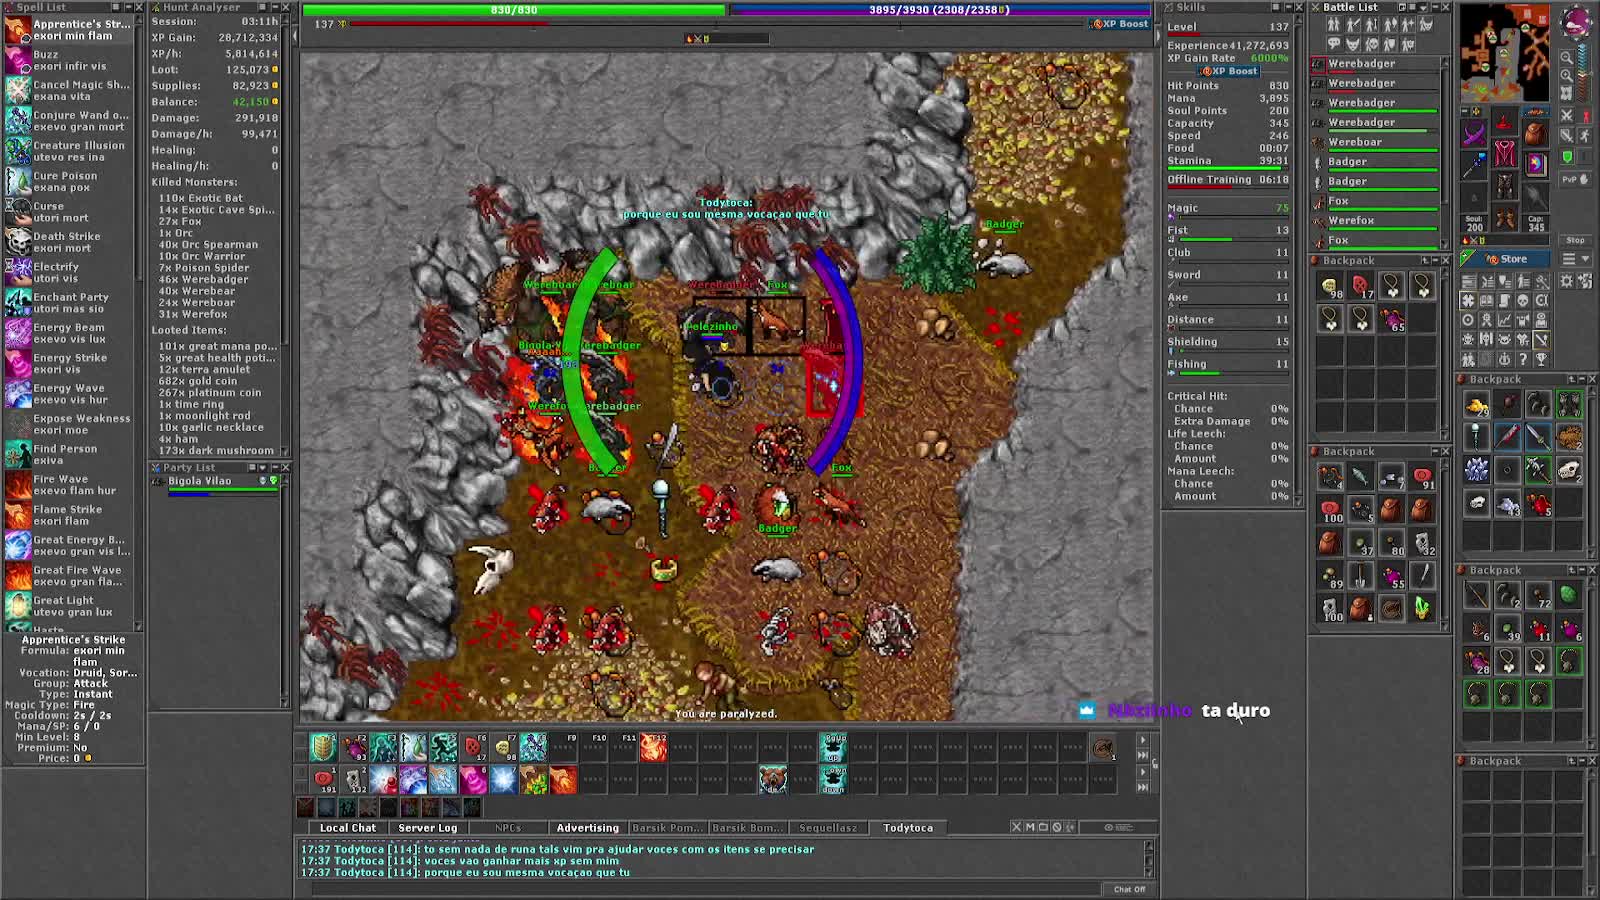
Task: Go up a level in the gold-coin Backpack
Action: (1570, 379)
